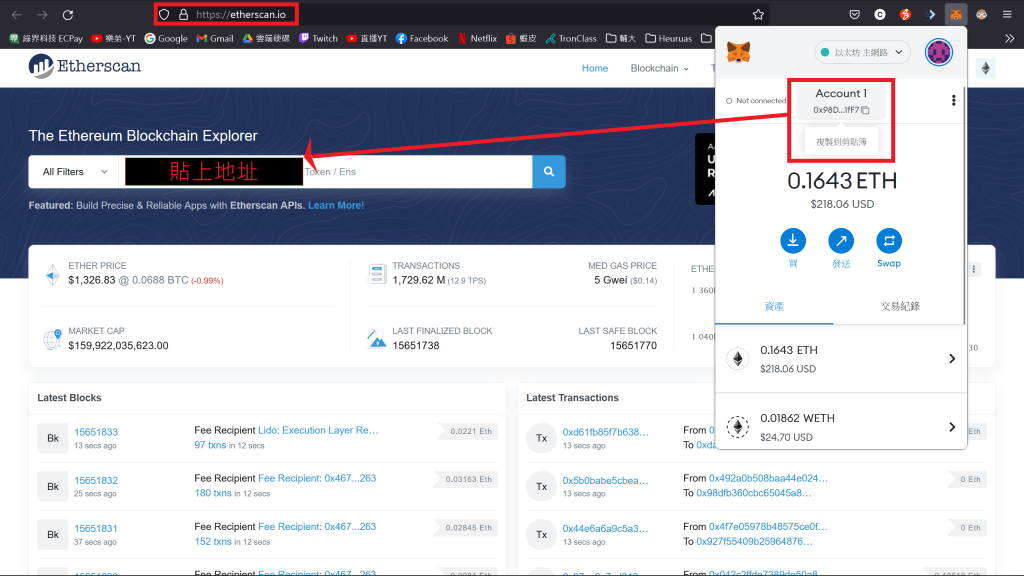1024x576 pixels.
Task: Open the Google bookmark
Action: click(x=166, y=39)
